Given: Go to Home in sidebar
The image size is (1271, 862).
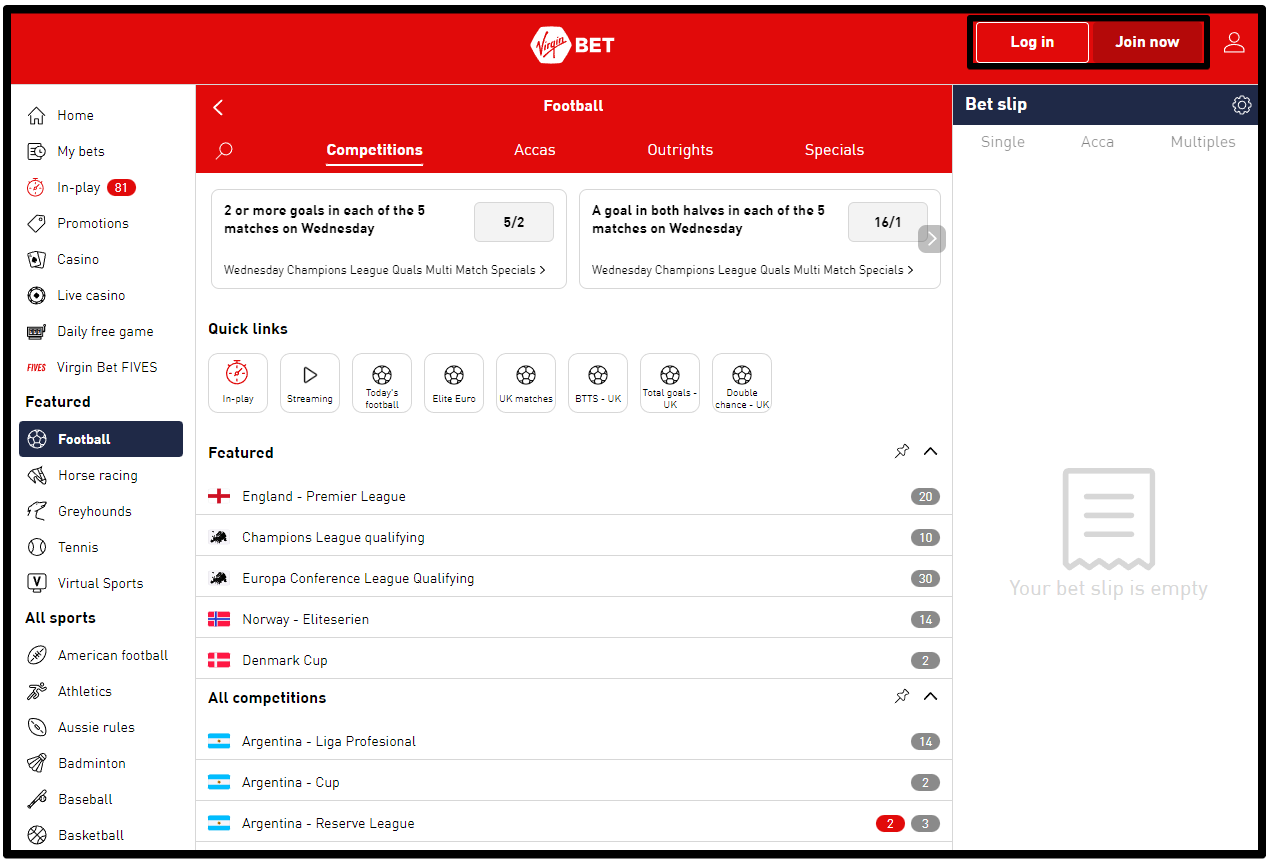Looking at the screenshot, I should pyautogui.click(x=101, y=115).
